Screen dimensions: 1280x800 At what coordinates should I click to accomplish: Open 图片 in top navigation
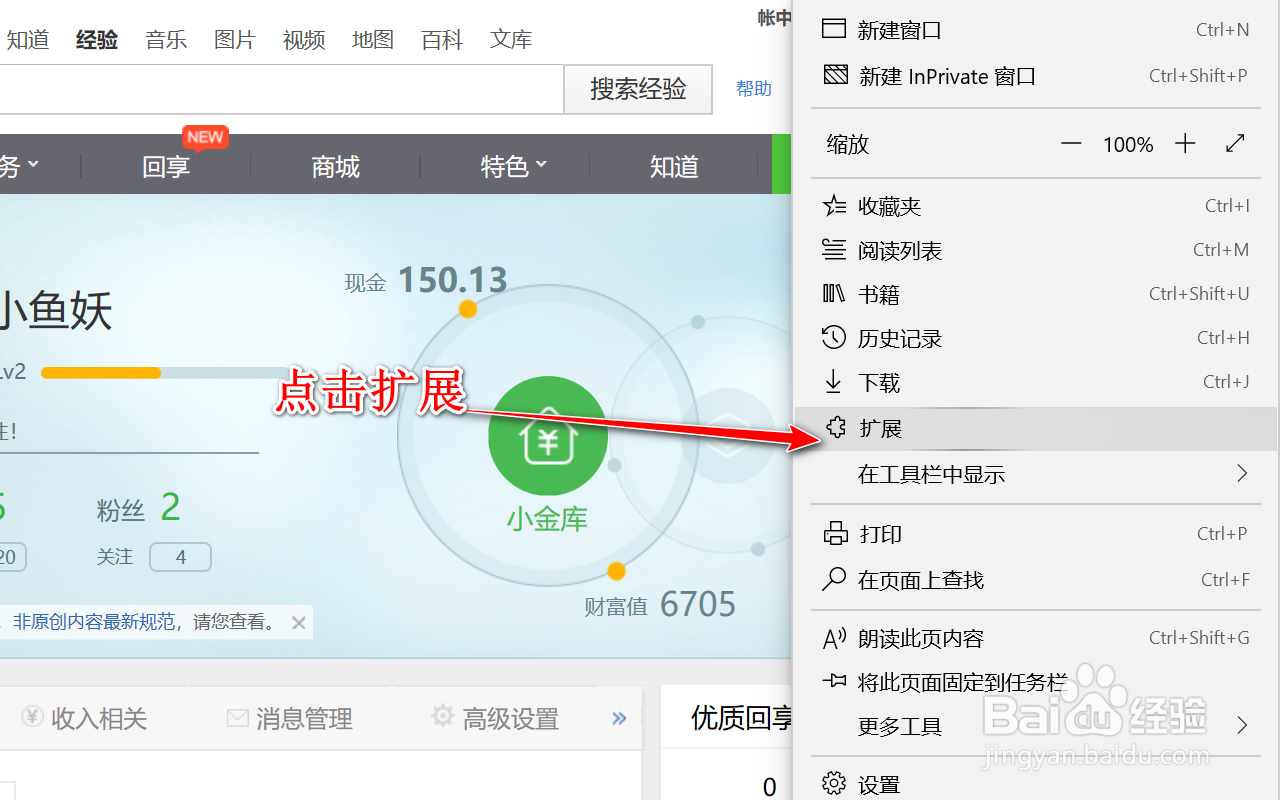(x=235, y=40)
